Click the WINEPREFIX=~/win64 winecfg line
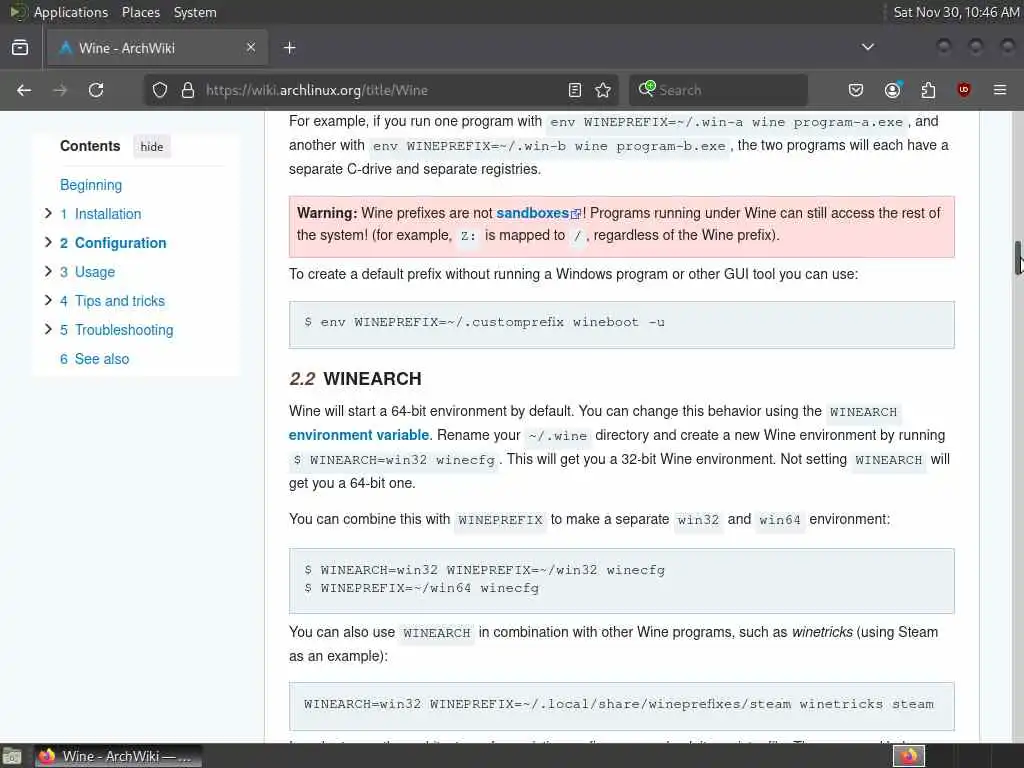 (422, 588)
